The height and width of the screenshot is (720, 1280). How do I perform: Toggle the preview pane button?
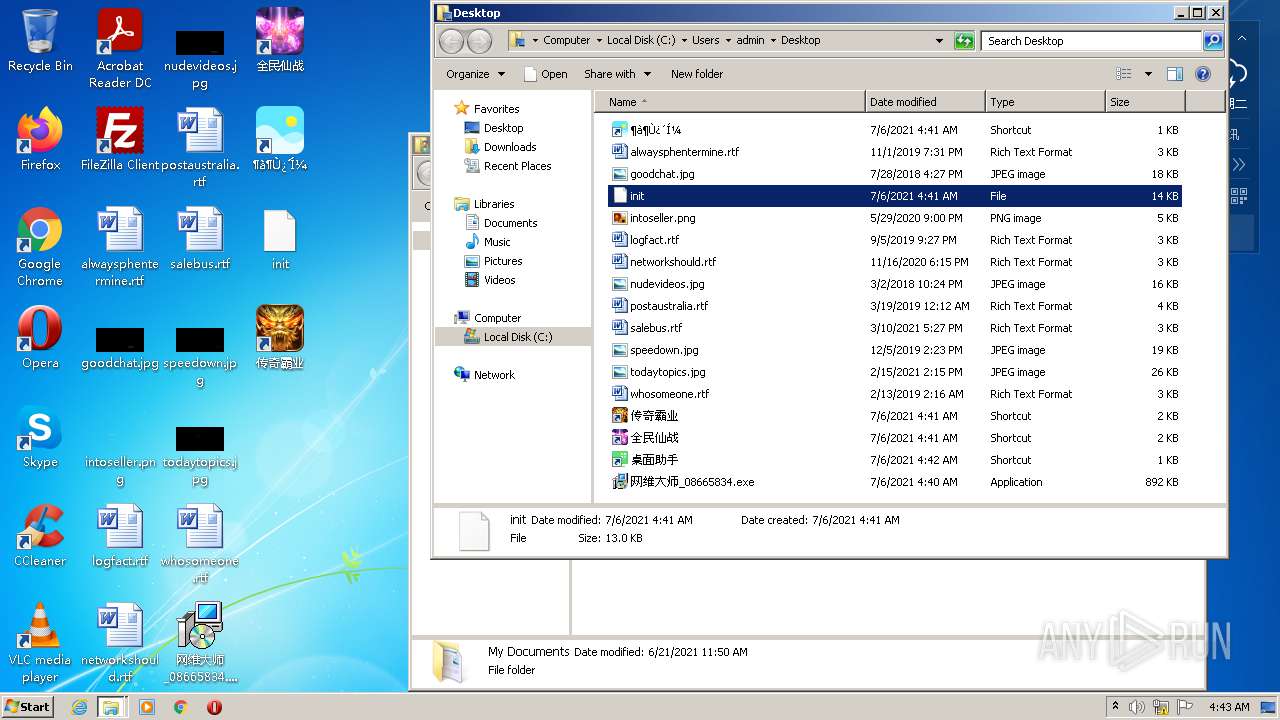tap(1175, 74)
